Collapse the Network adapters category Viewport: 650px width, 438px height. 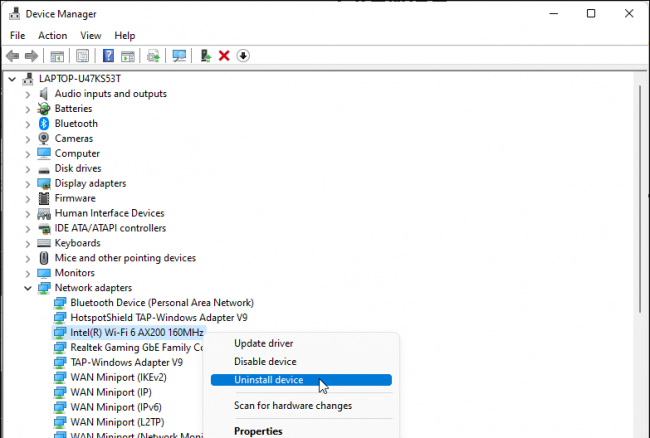click(27, 288)
